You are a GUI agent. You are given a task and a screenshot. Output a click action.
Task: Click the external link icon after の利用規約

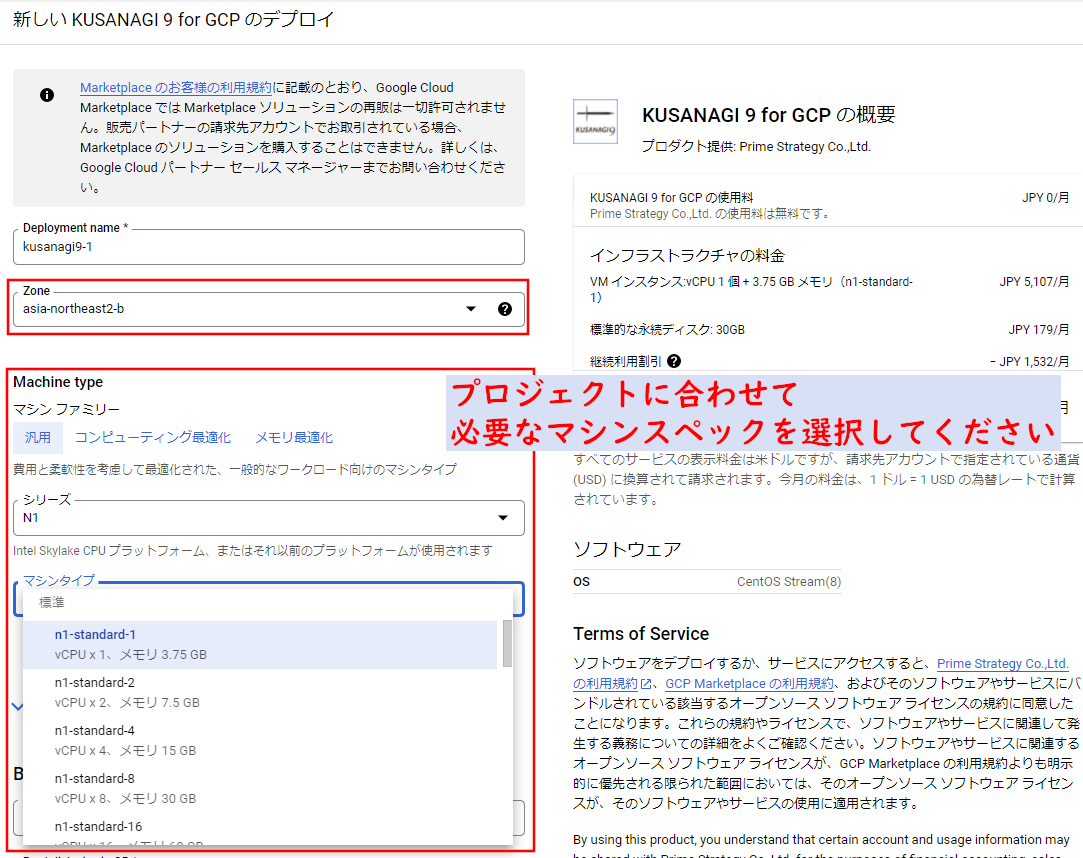646,684
